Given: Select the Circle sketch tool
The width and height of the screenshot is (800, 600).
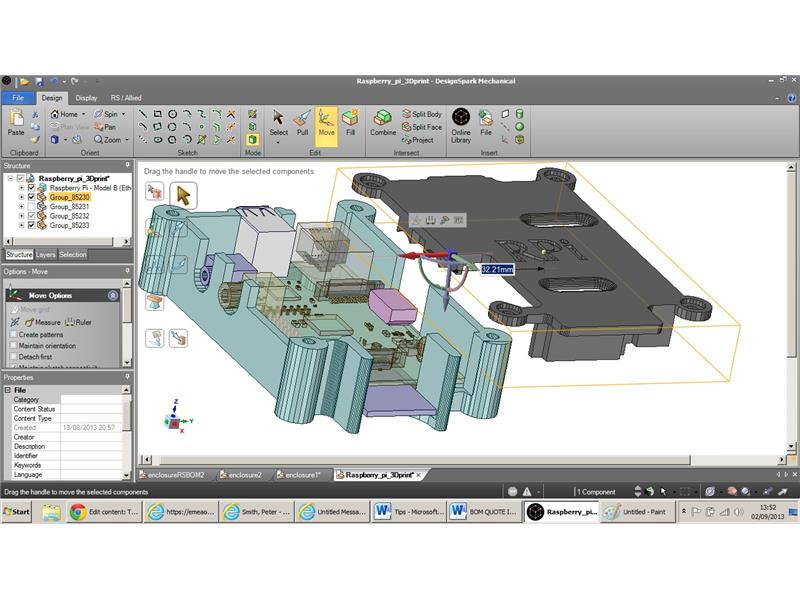Looking at the screenshot, I should pyautogui.click(x=172, y=114).
